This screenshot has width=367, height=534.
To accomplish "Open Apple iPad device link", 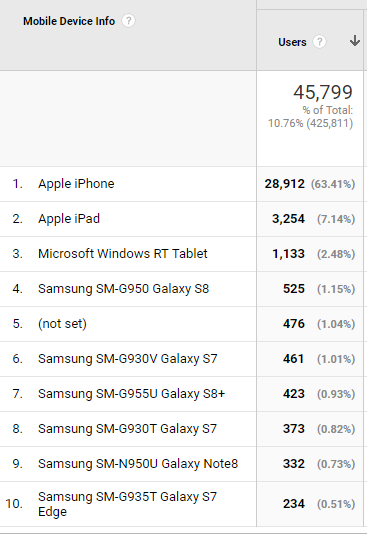I will click(x=69, y=219).
